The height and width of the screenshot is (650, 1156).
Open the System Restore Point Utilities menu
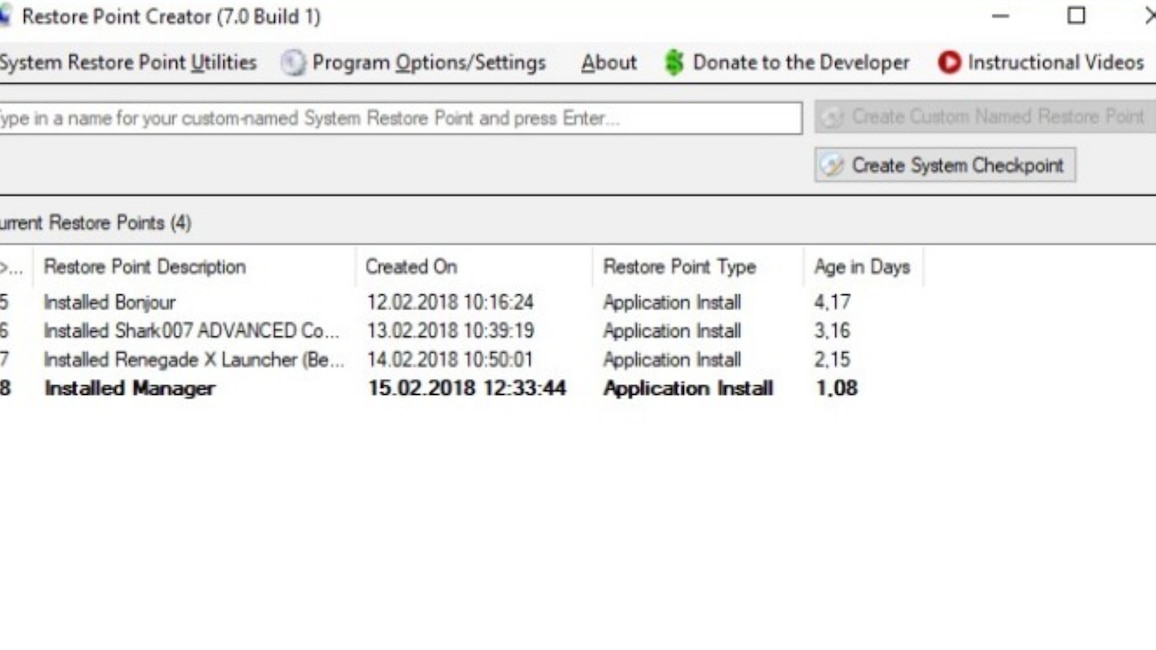[128, 62]
